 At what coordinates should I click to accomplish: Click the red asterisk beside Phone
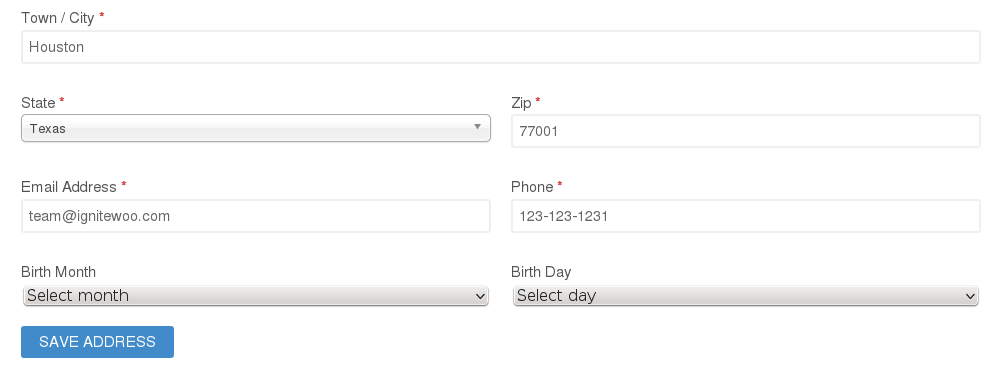coord(560,185)
